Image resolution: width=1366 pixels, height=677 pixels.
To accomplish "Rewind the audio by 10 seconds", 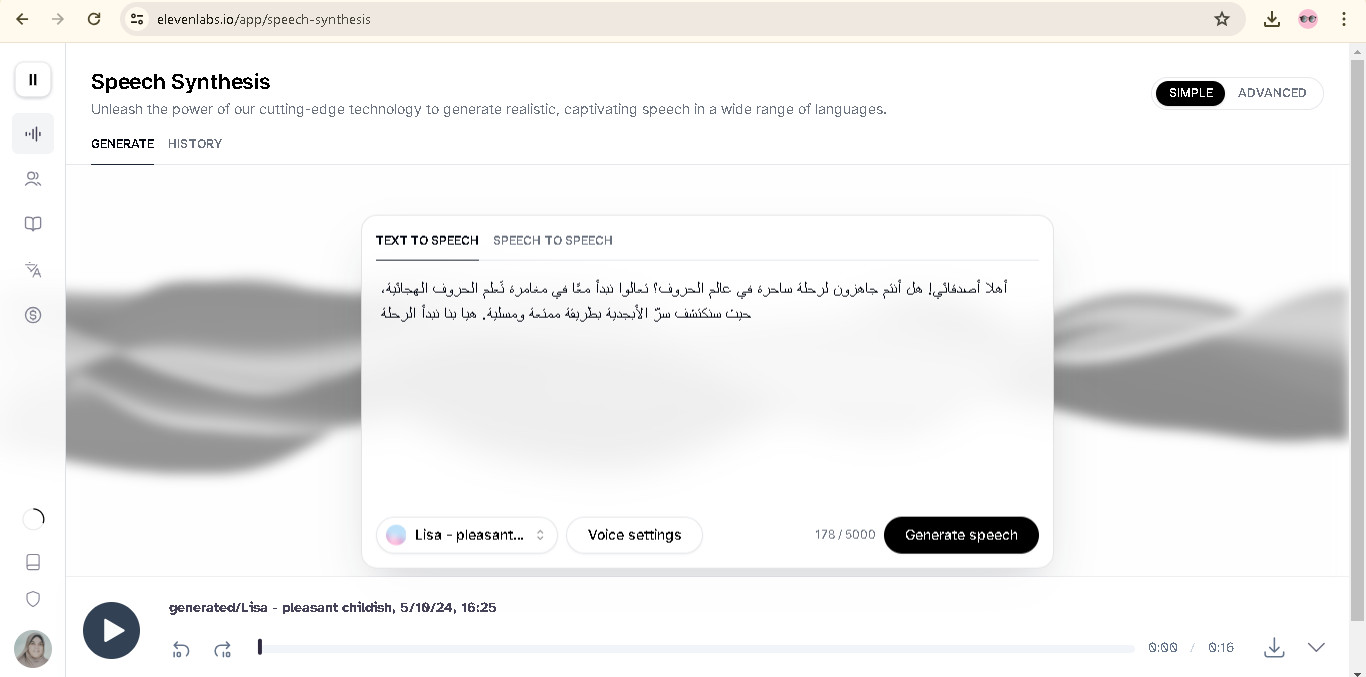I will click(181, 649).
